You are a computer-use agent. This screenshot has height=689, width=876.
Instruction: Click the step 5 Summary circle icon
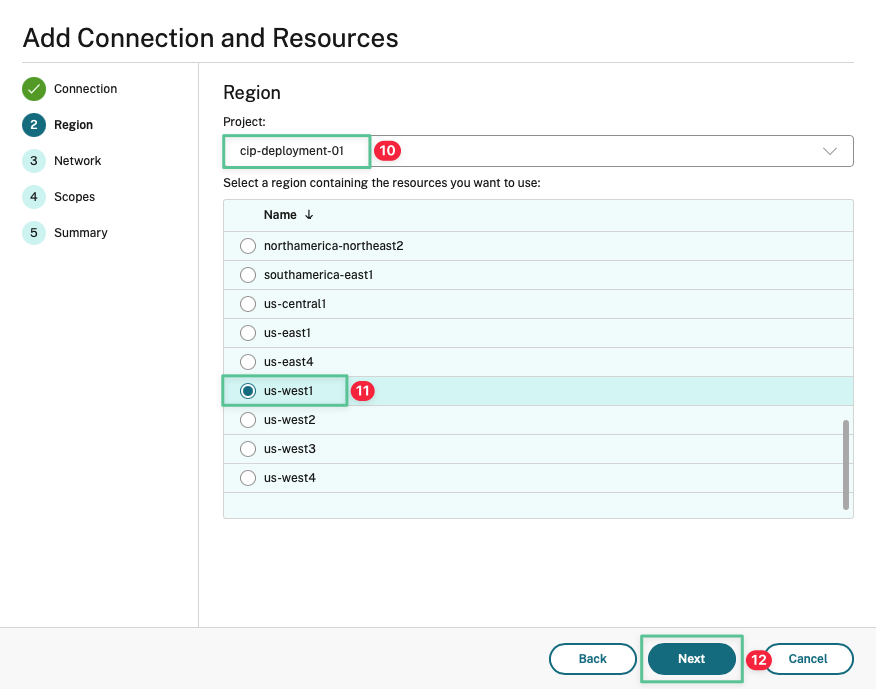[34, 233]
